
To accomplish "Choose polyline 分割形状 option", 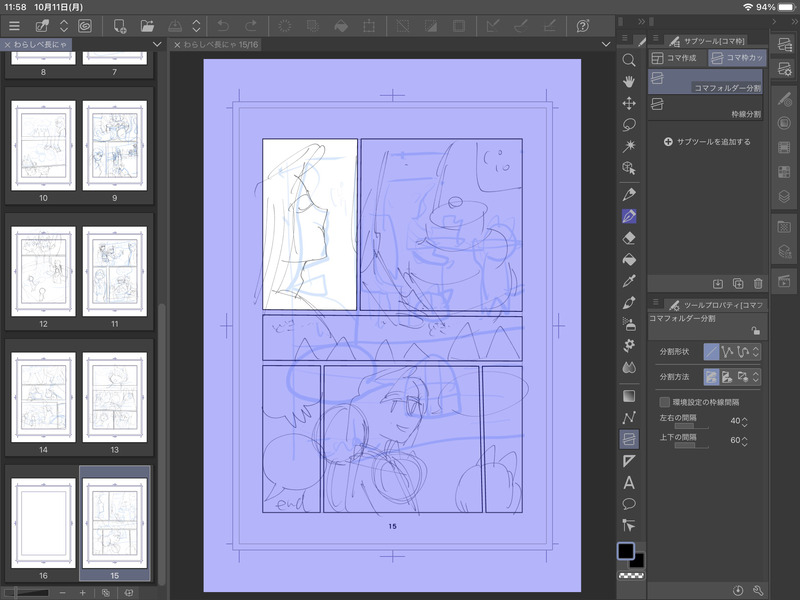I will [x=727, y=352].
